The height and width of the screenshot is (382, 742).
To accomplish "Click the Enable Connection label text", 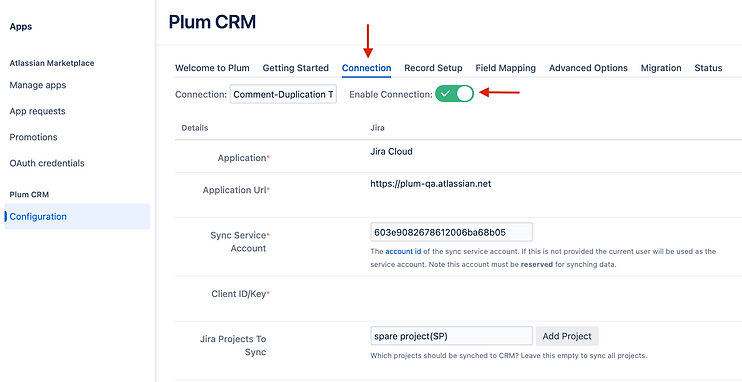I will (x=391, y=94).
